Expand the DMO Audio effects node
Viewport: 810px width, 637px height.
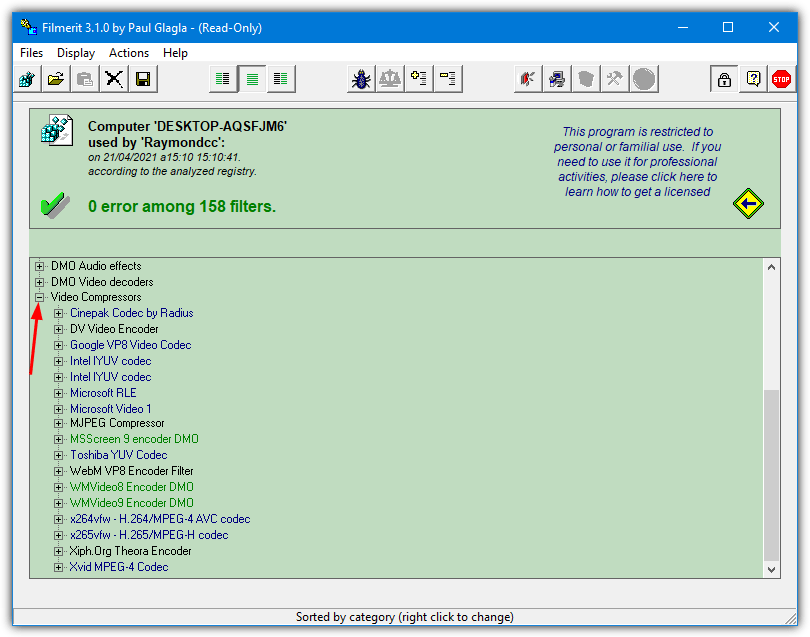coord(39,266)
